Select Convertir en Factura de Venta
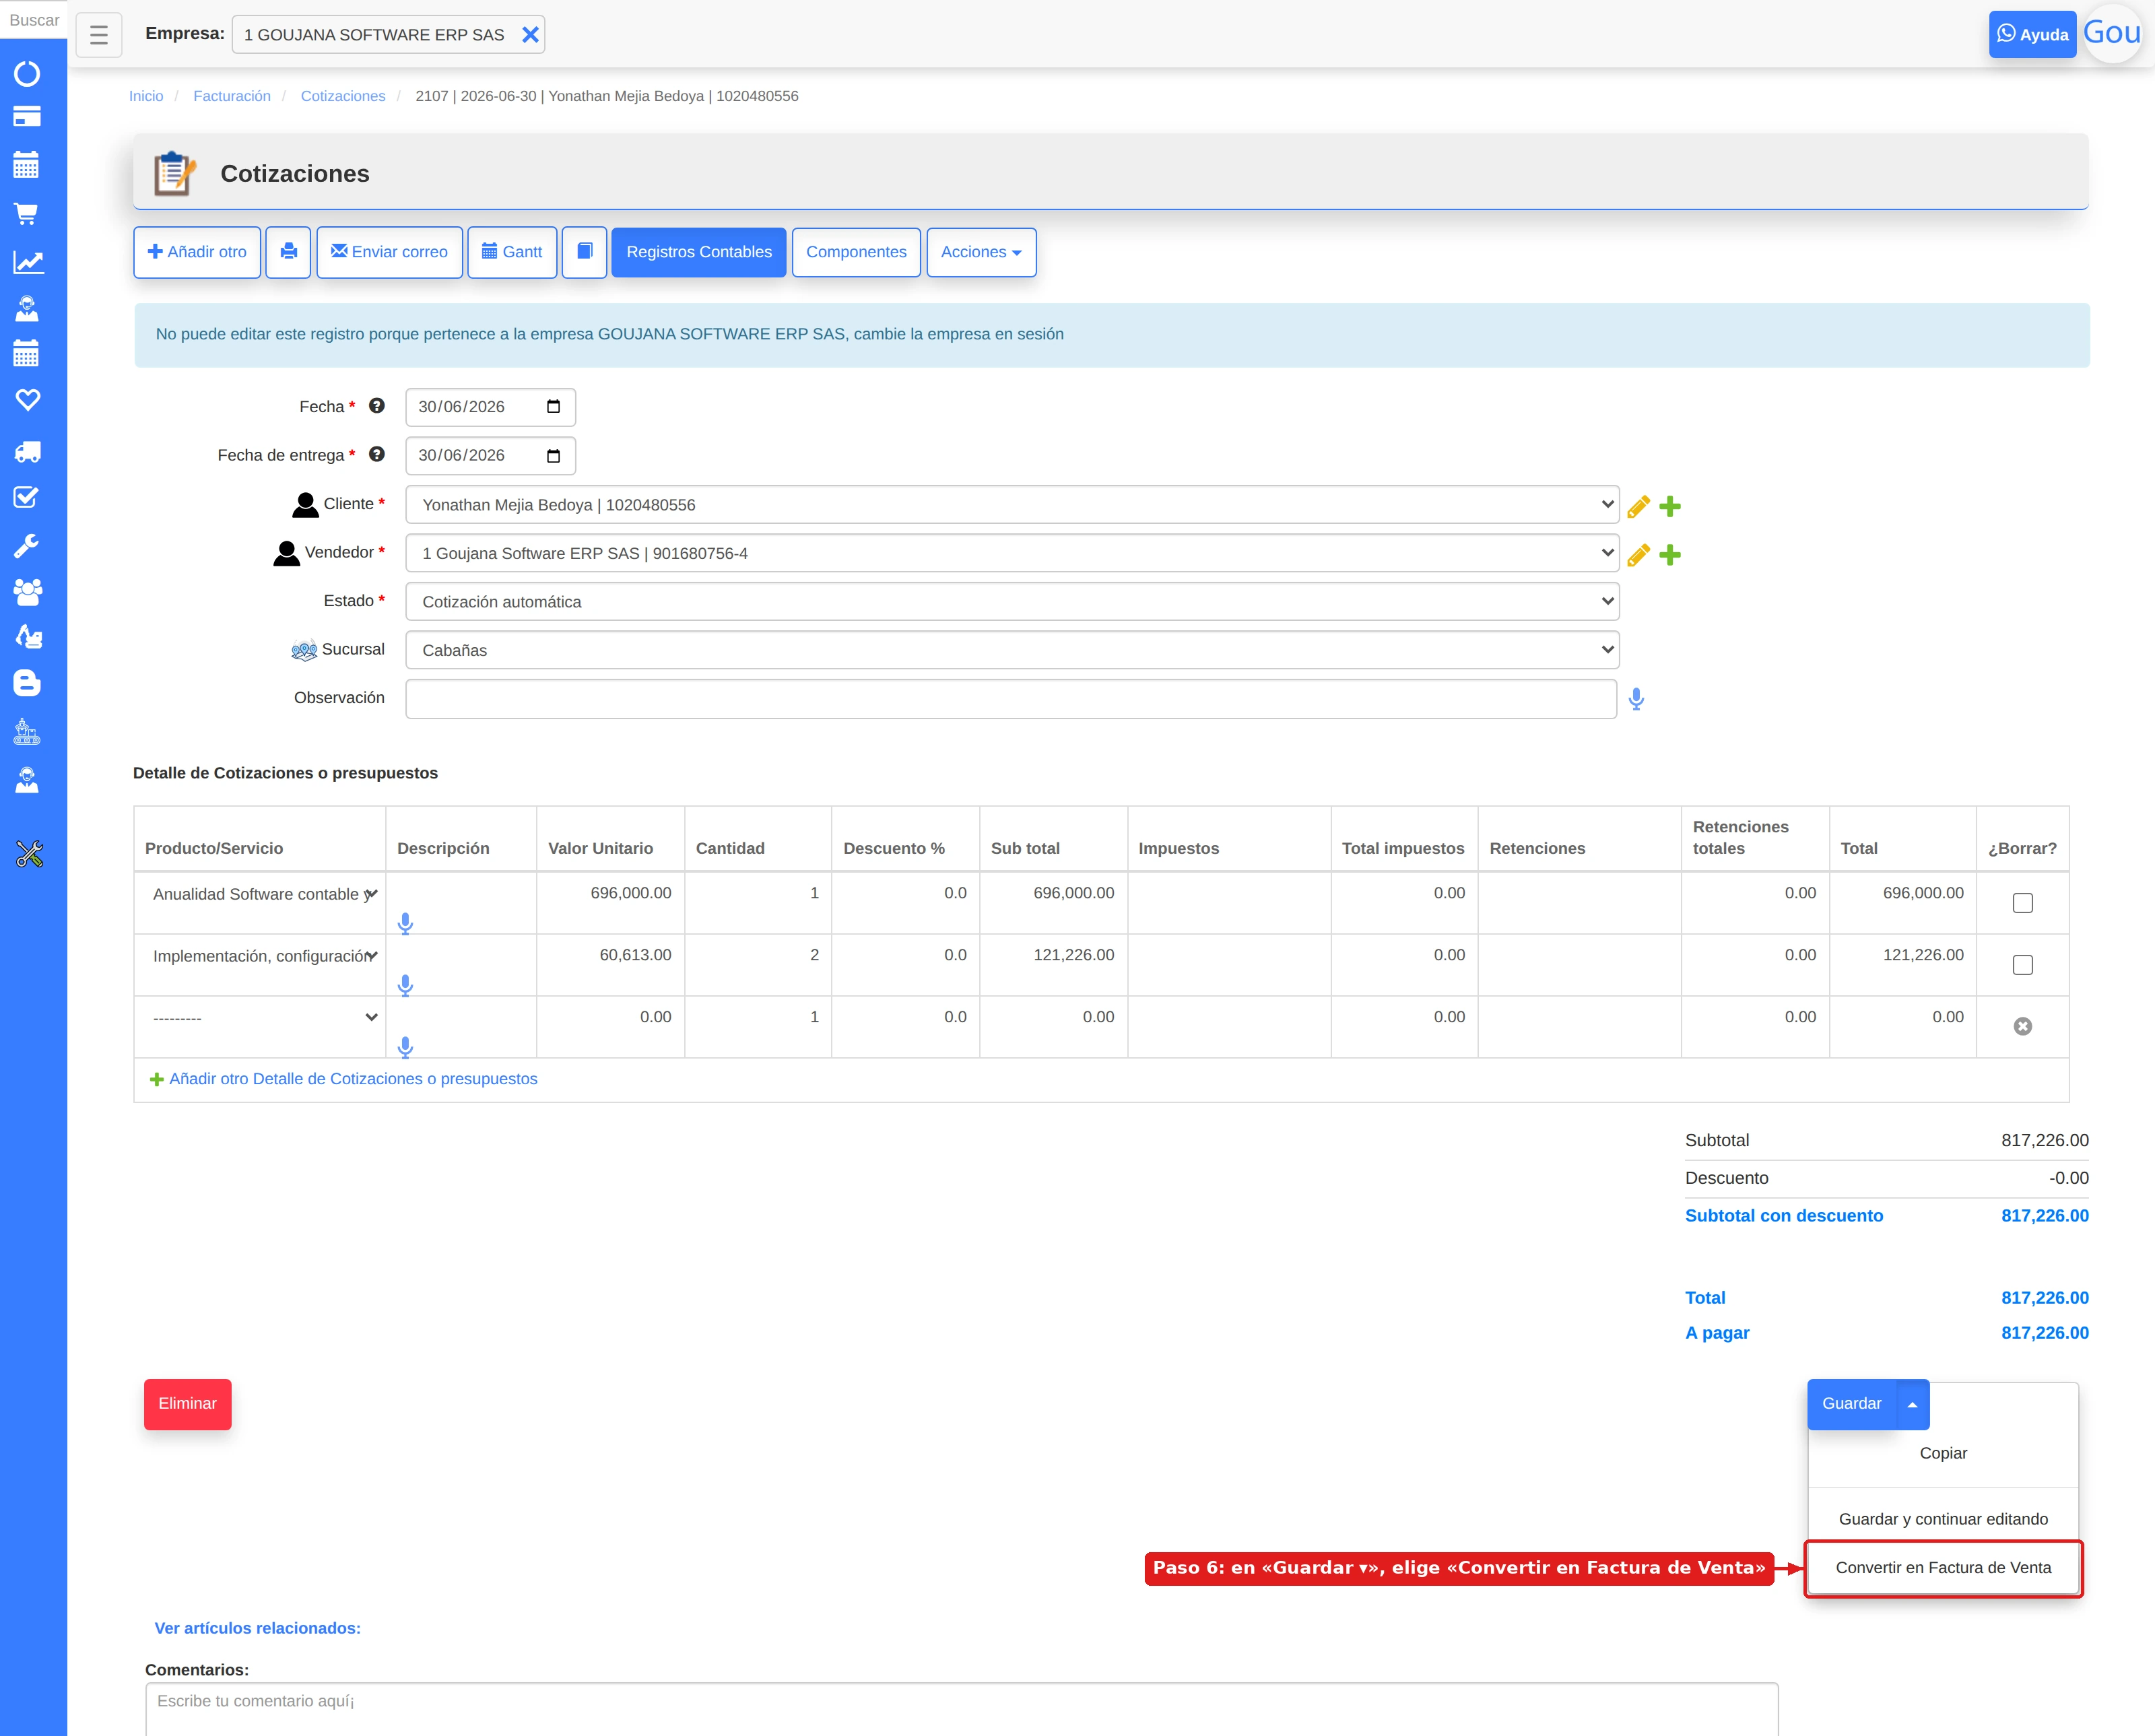The image size is (2155, 1736). [x=1943, y=1568]
